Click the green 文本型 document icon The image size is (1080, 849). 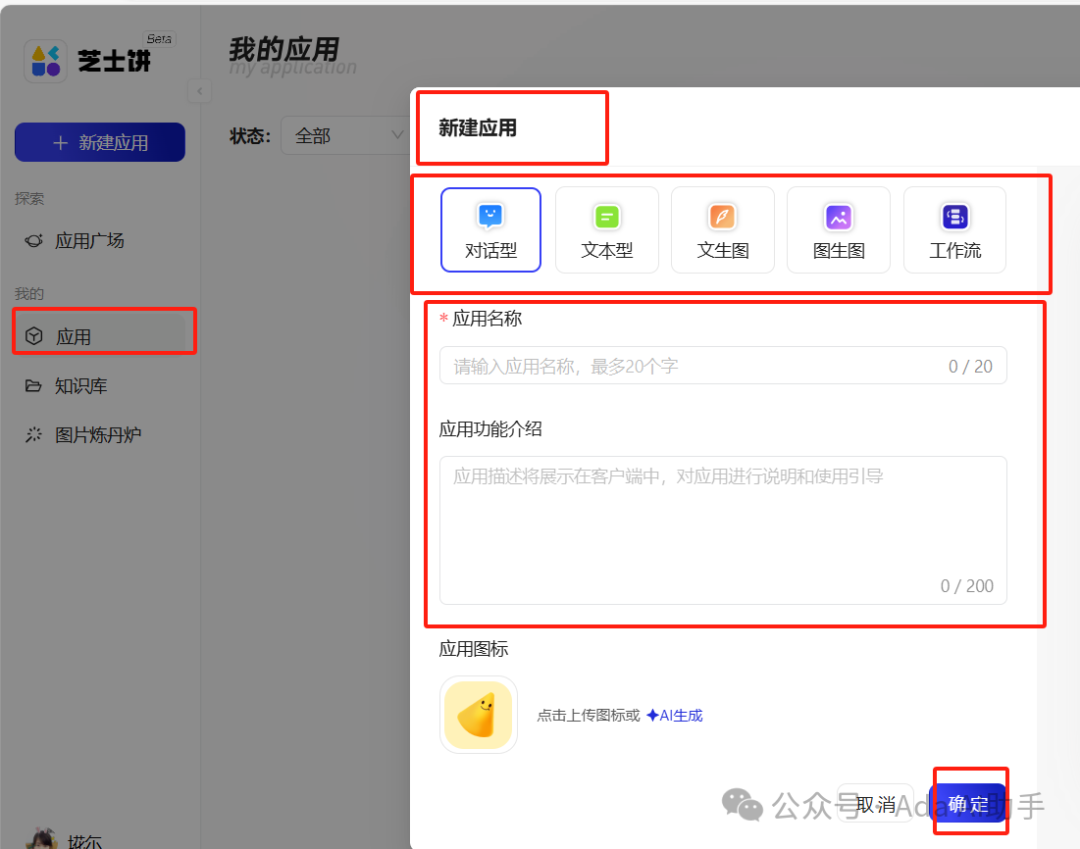(x=606, y=214)
